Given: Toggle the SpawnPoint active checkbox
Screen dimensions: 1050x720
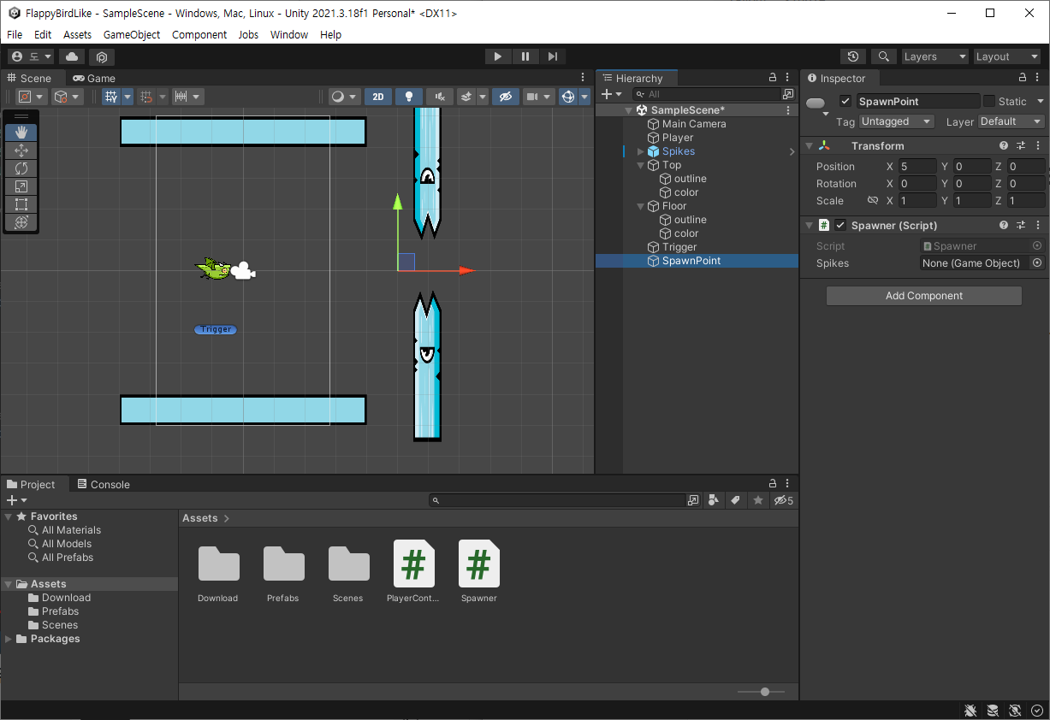Looking at the screenshot, I should point(845,101).
